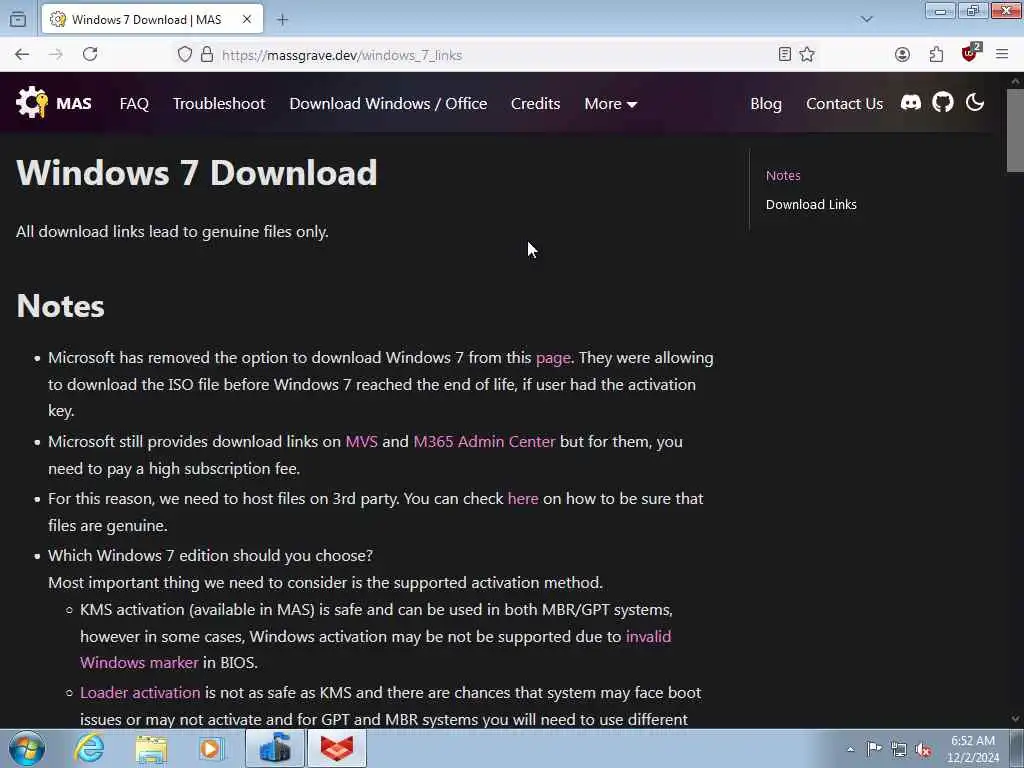This screenshot has width=1024, height=768.
Task: Bookmark this page with the star
Action: click(x=807, y=54)
